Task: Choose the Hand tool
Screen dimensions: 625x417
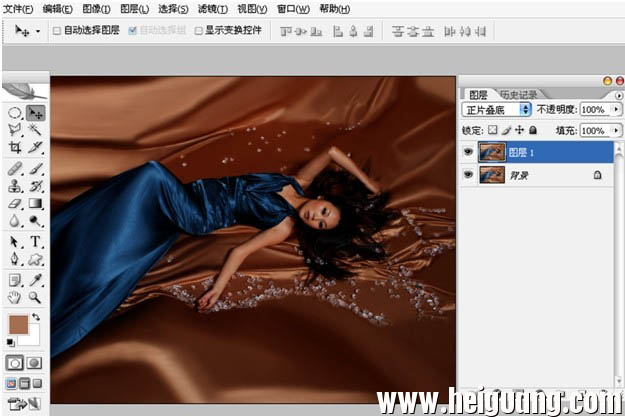Action: click(15, 297)
